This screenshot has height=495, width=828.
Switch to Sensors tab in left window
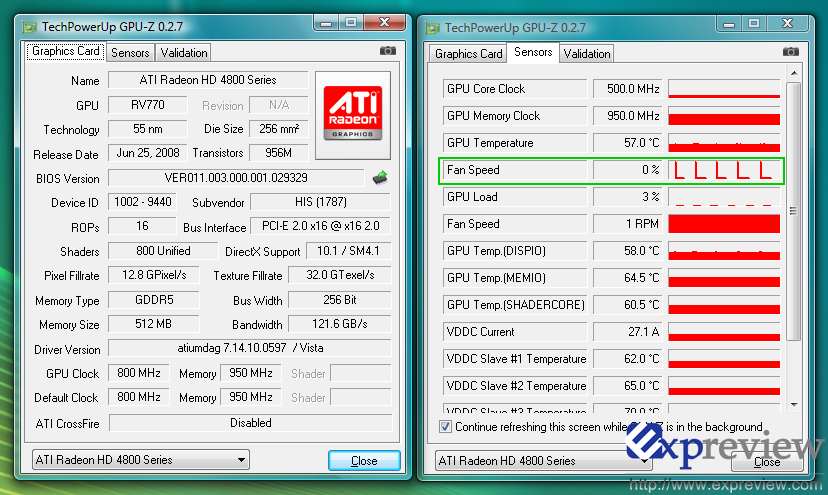click(x=130, y=53)
